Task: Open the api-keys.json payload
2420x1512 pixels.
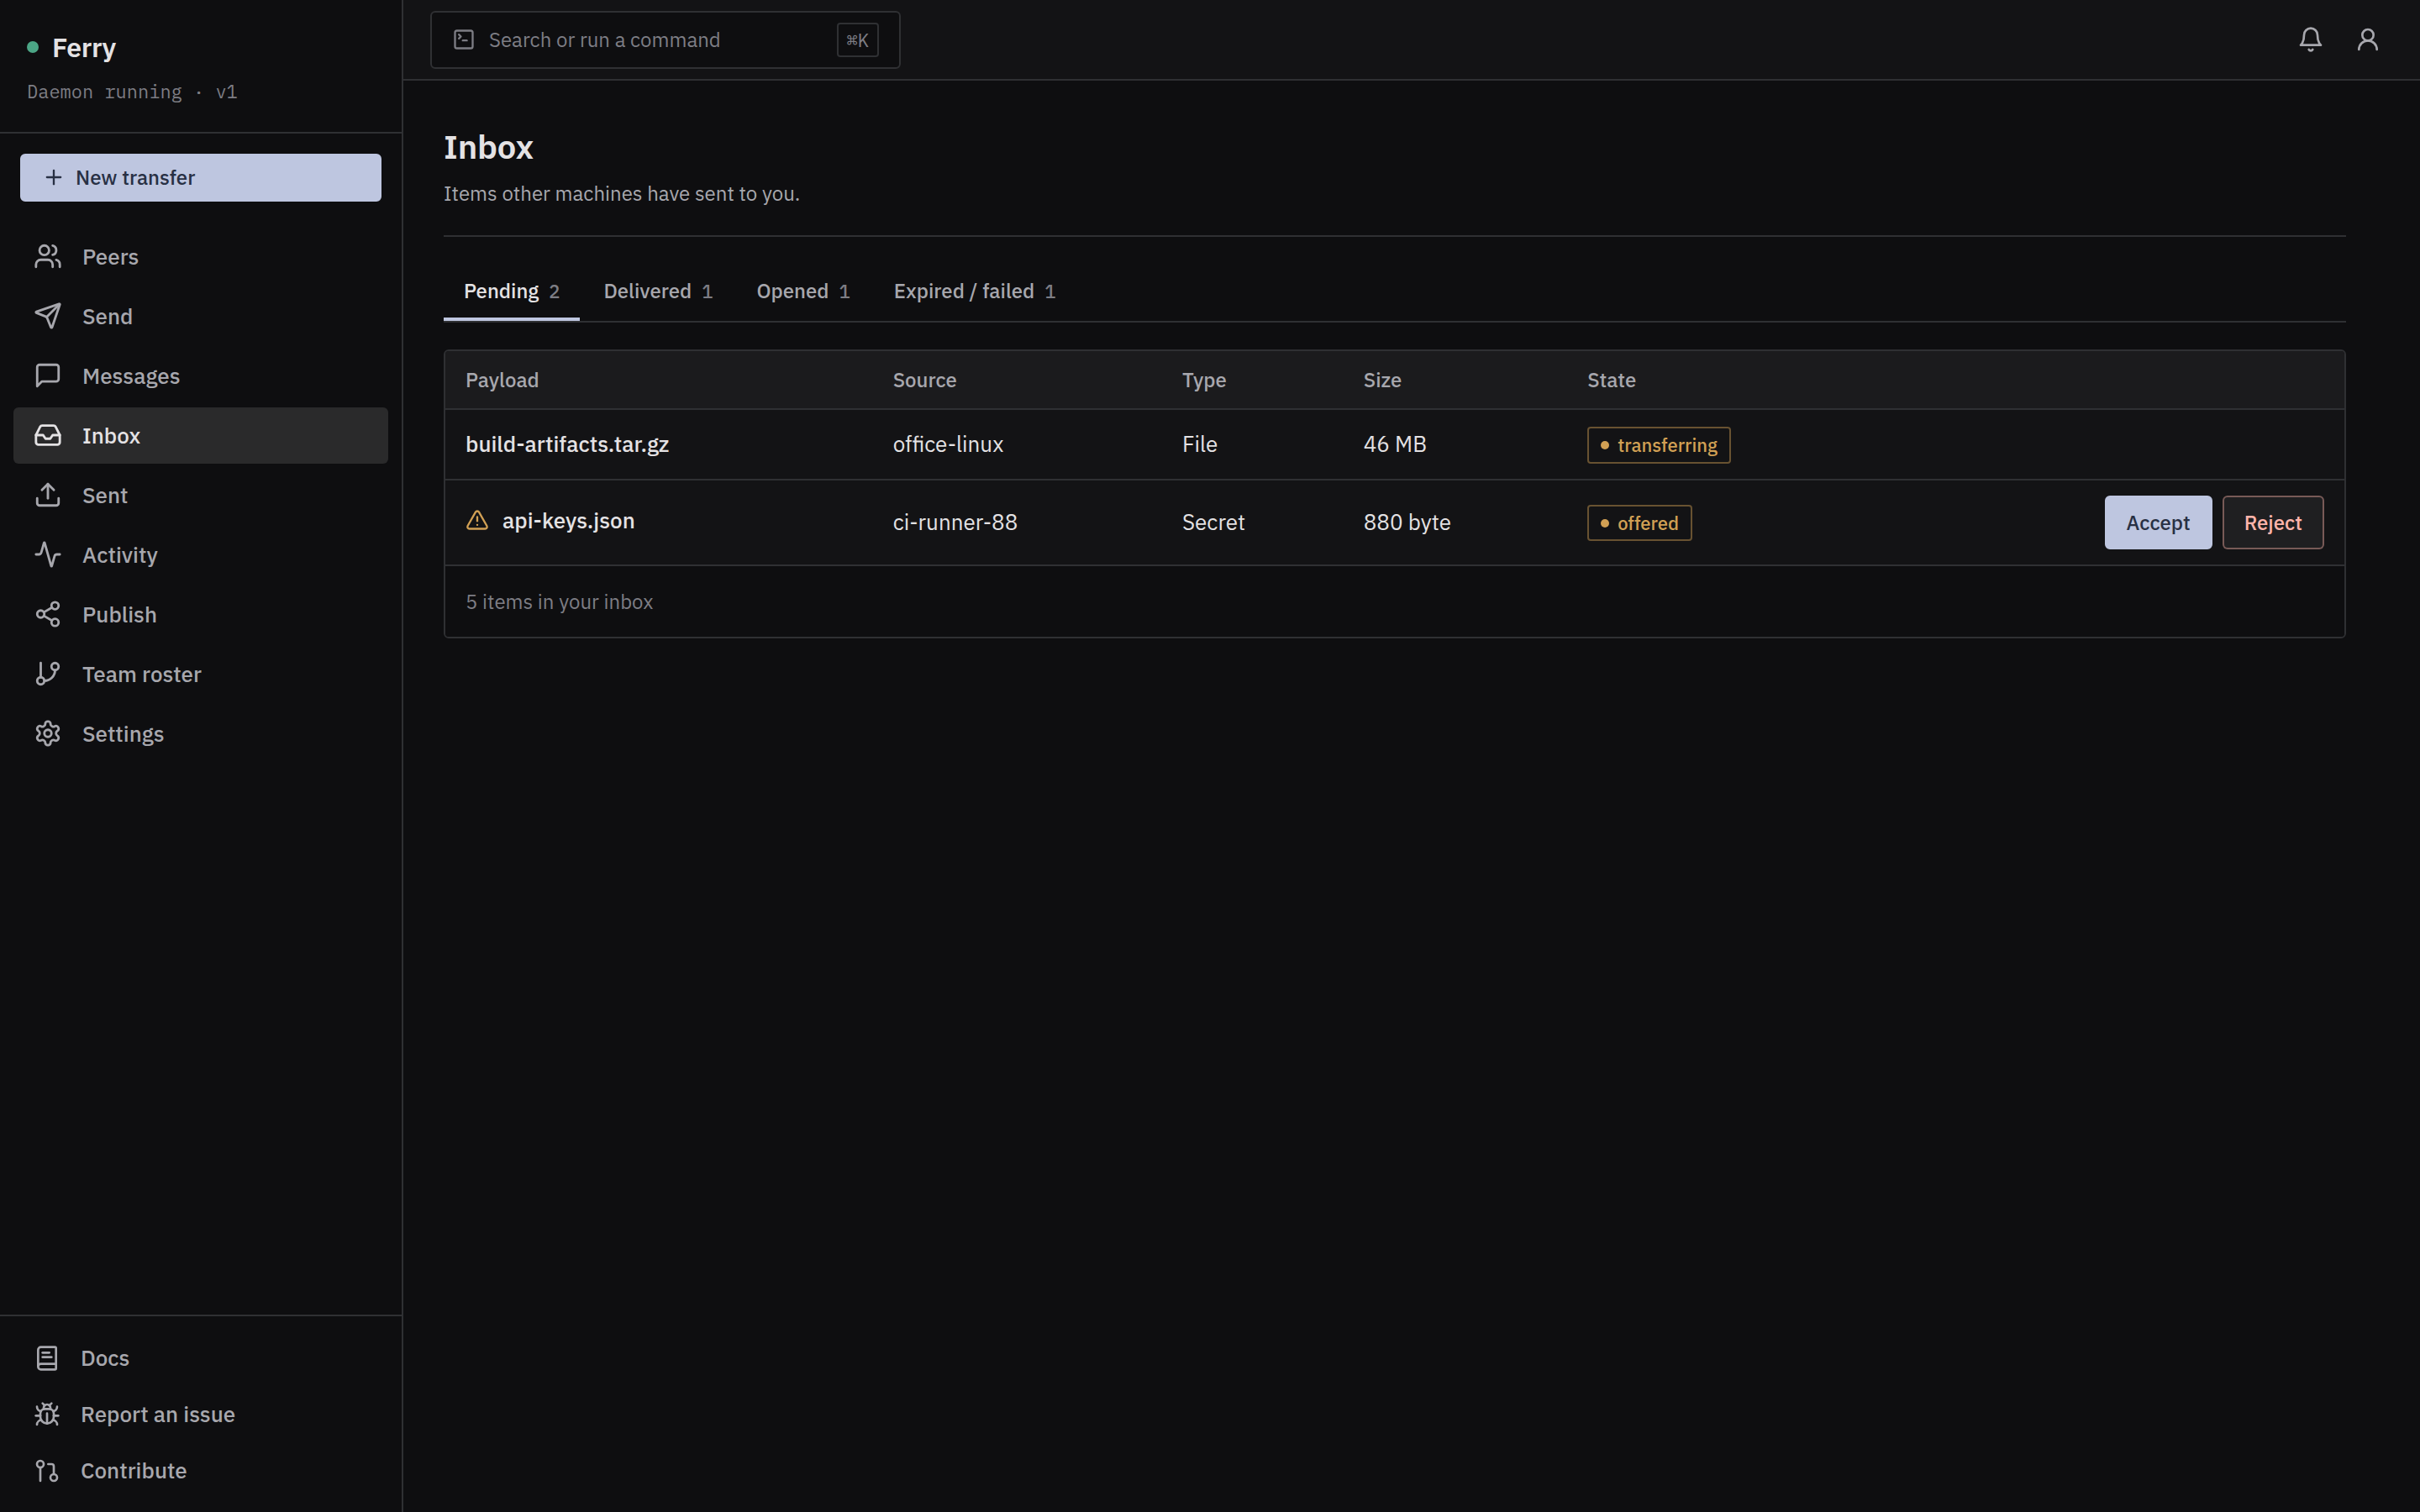Action: point(568,521)
